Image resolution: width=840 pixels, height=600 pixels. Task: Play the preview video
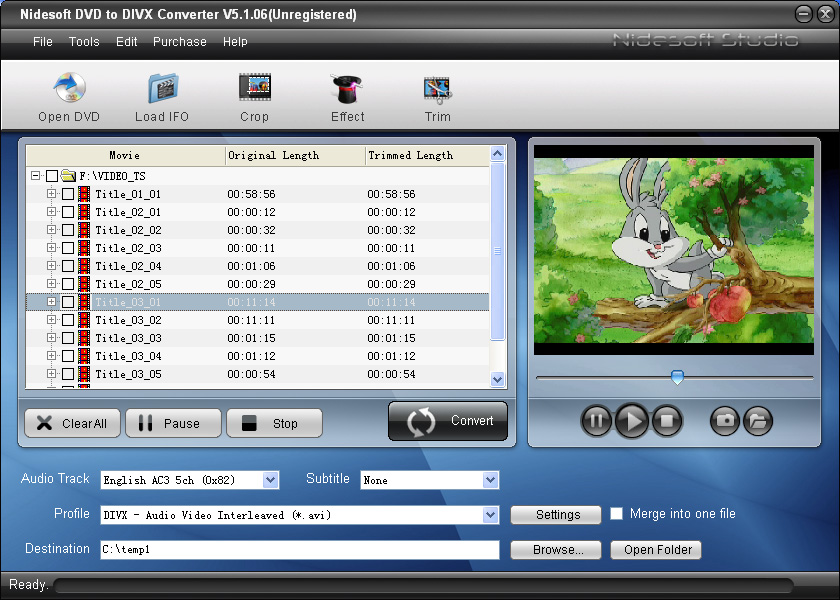(632, 421)
